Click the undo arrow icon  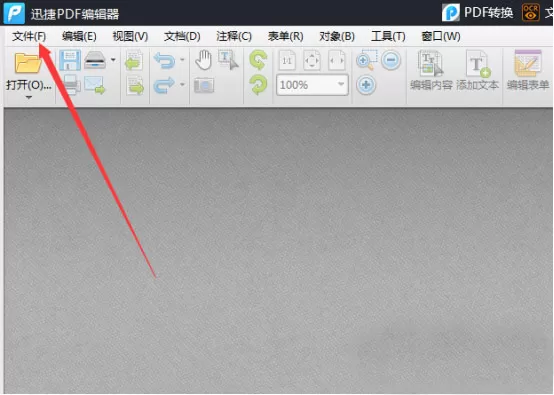coord(165,60)
